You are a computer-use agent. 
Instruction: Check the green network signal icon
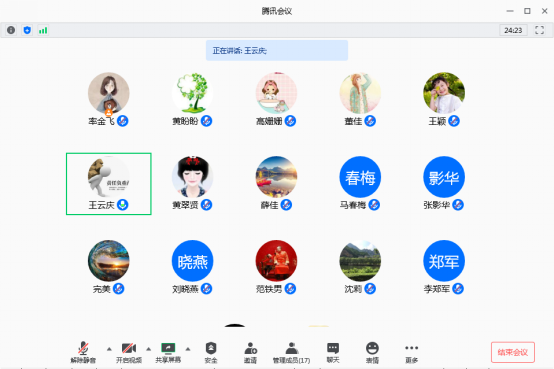tap(43, 30)
